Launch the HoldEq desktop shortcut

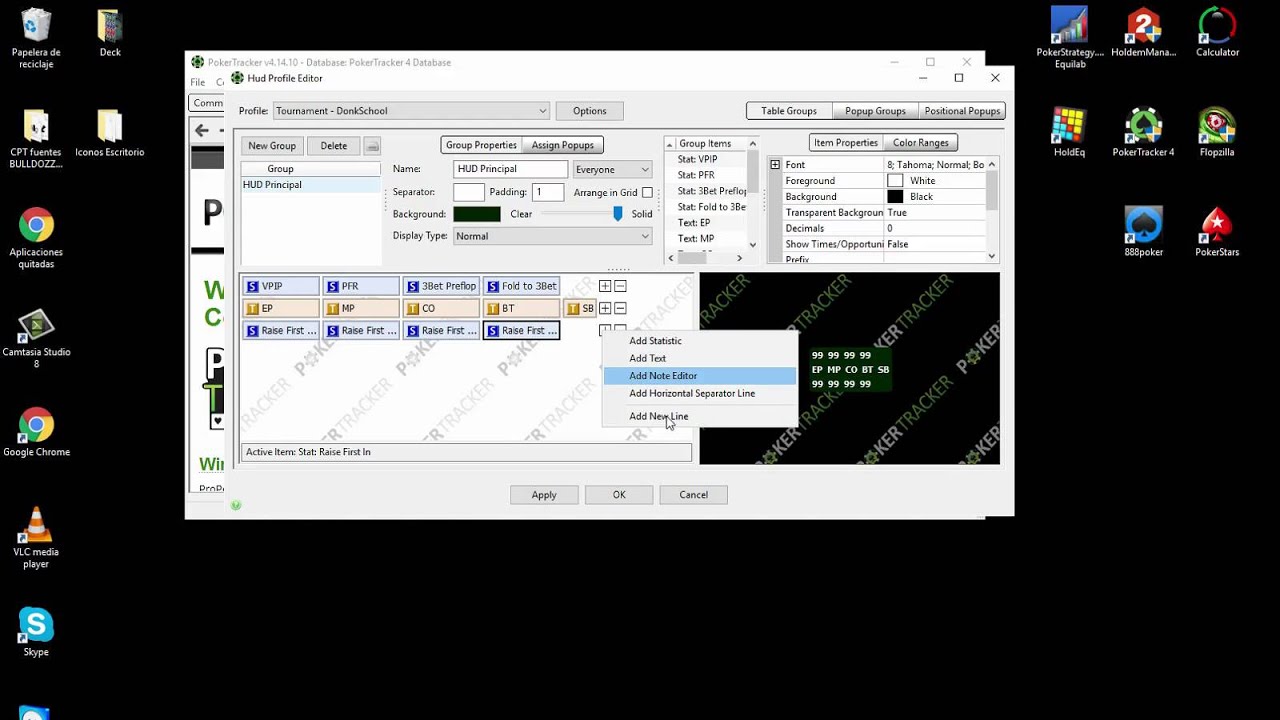pos(1069,133)
